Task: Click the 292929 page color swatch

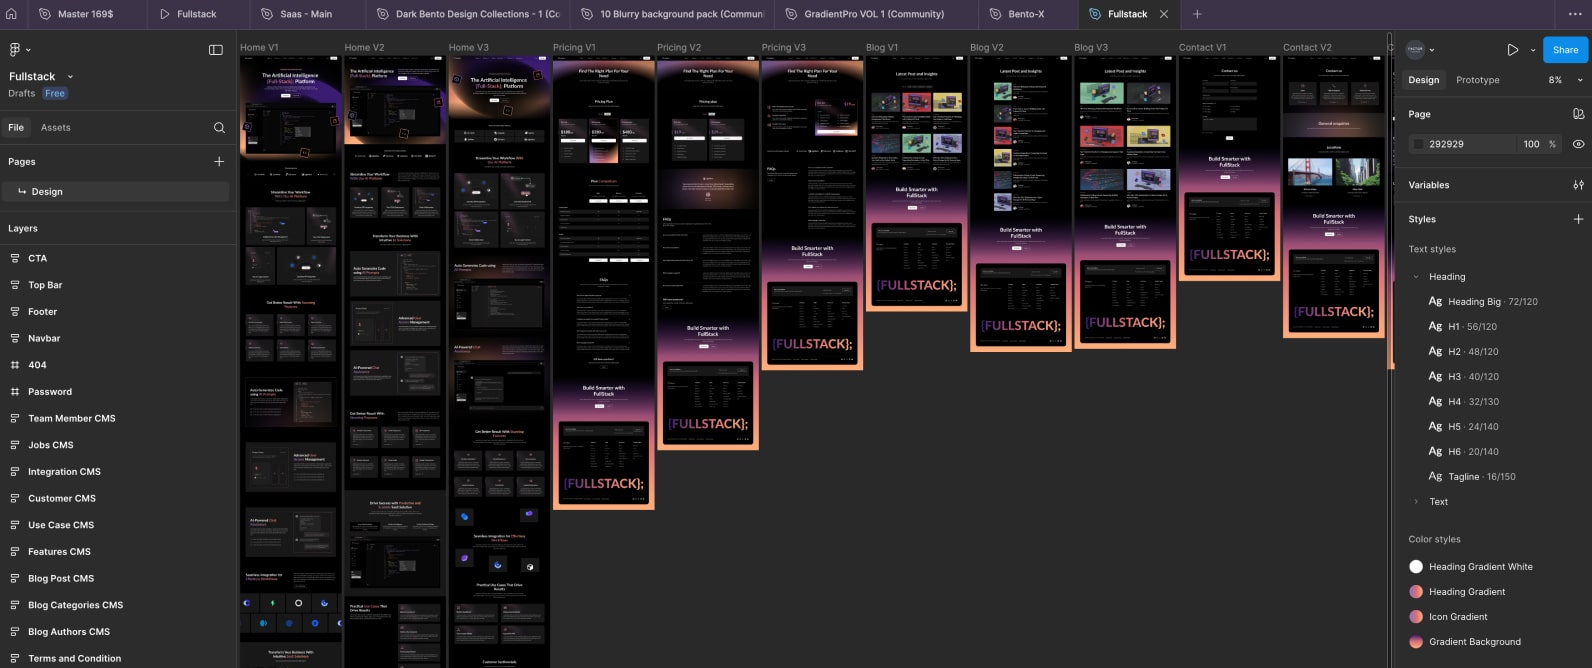Action: tap(1417, 144)
